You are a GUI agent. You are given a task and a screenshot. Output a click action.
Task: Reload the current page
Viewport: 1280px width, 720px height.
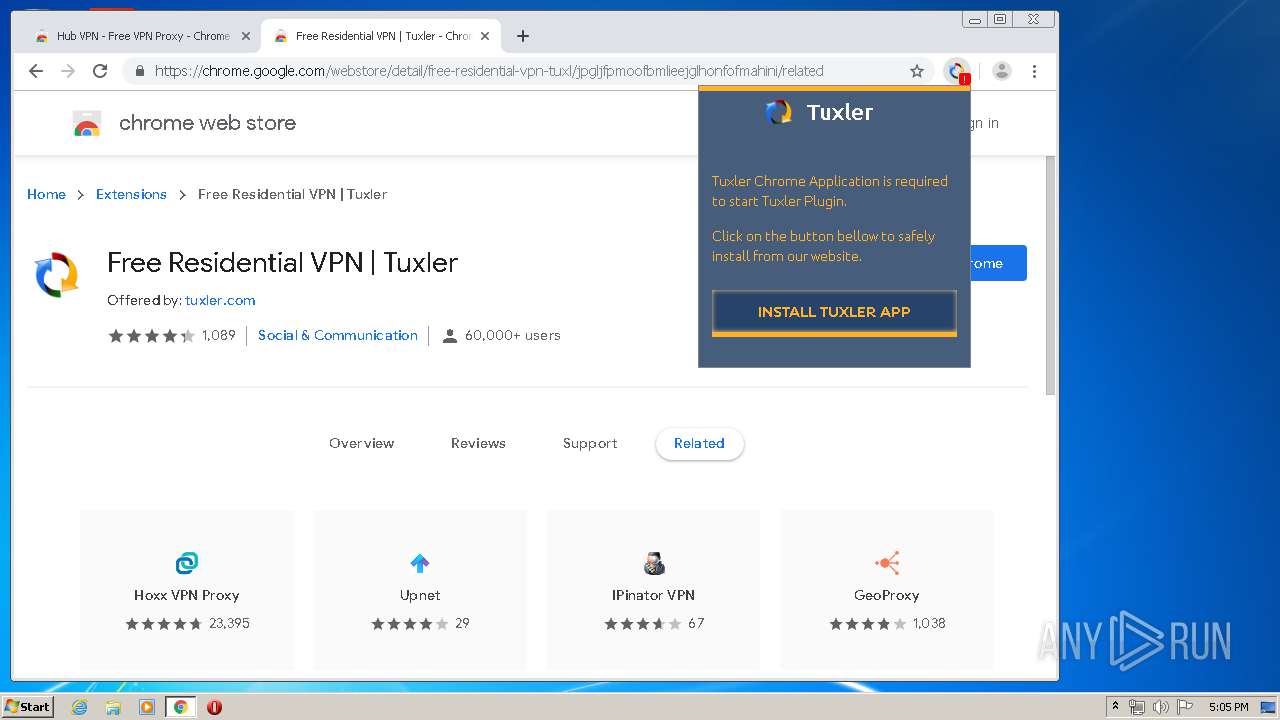[100, 71]
